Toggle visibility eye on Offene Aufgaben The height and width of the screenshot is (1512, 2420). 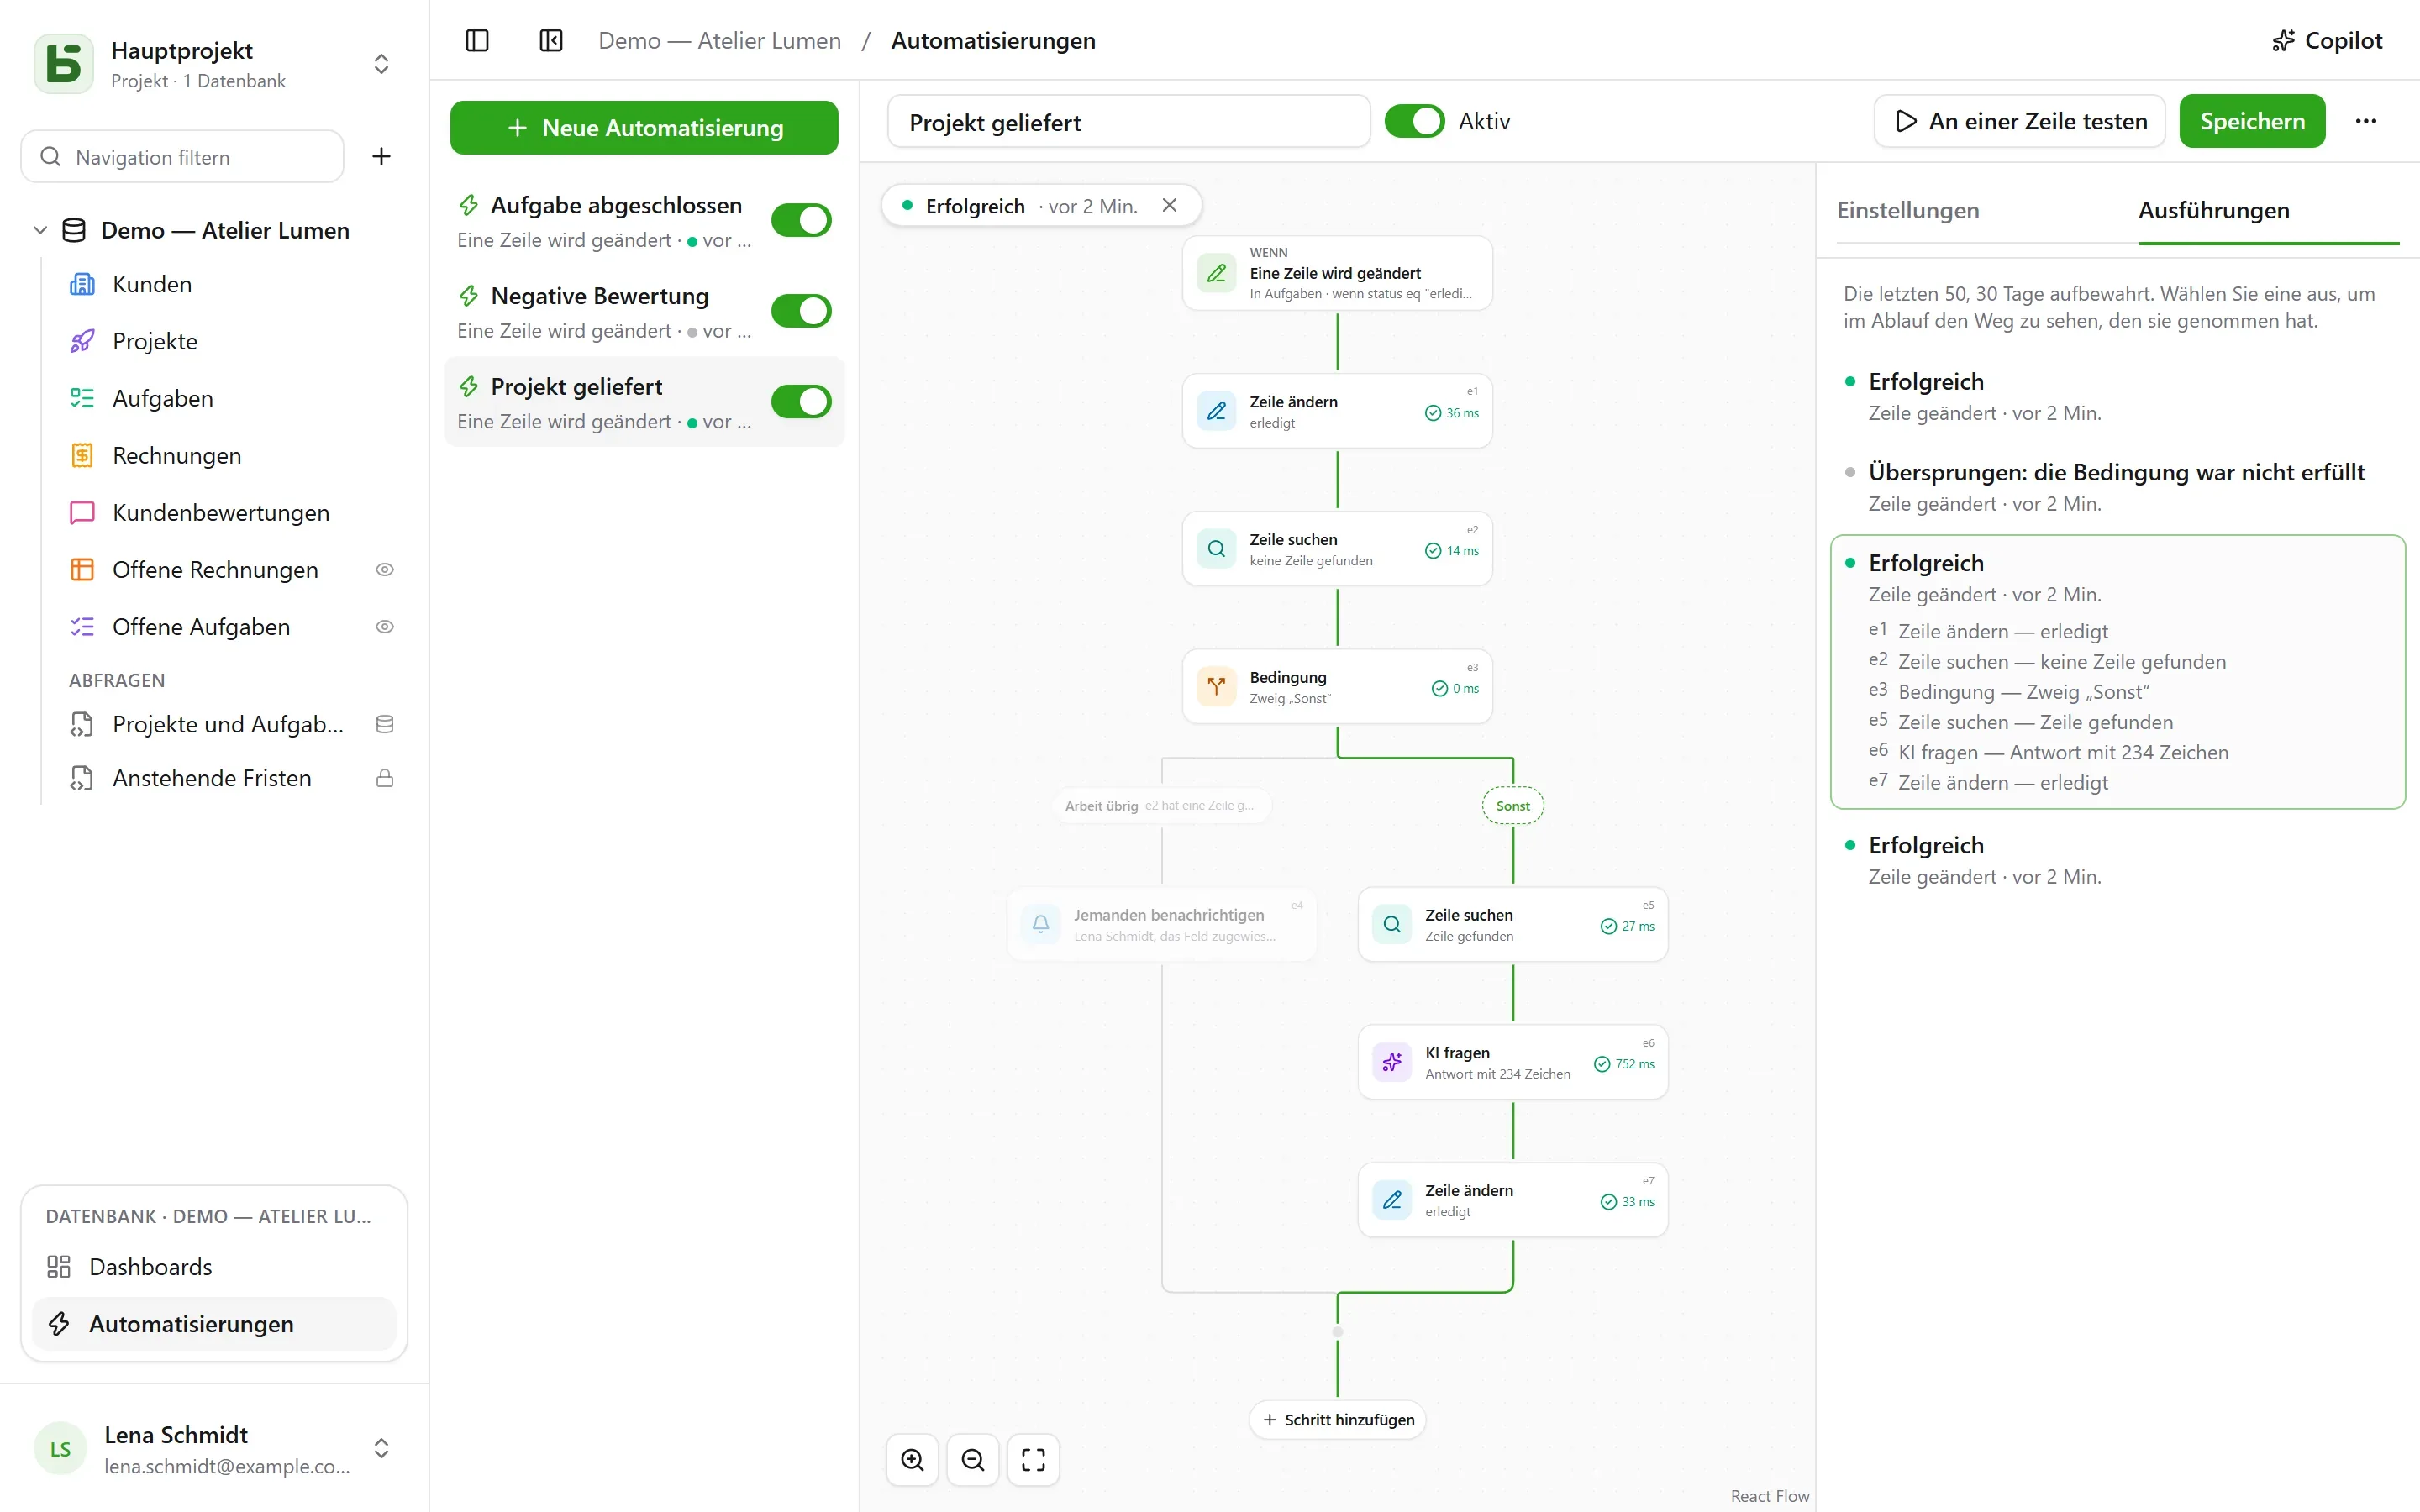click(x=384, y=626)
